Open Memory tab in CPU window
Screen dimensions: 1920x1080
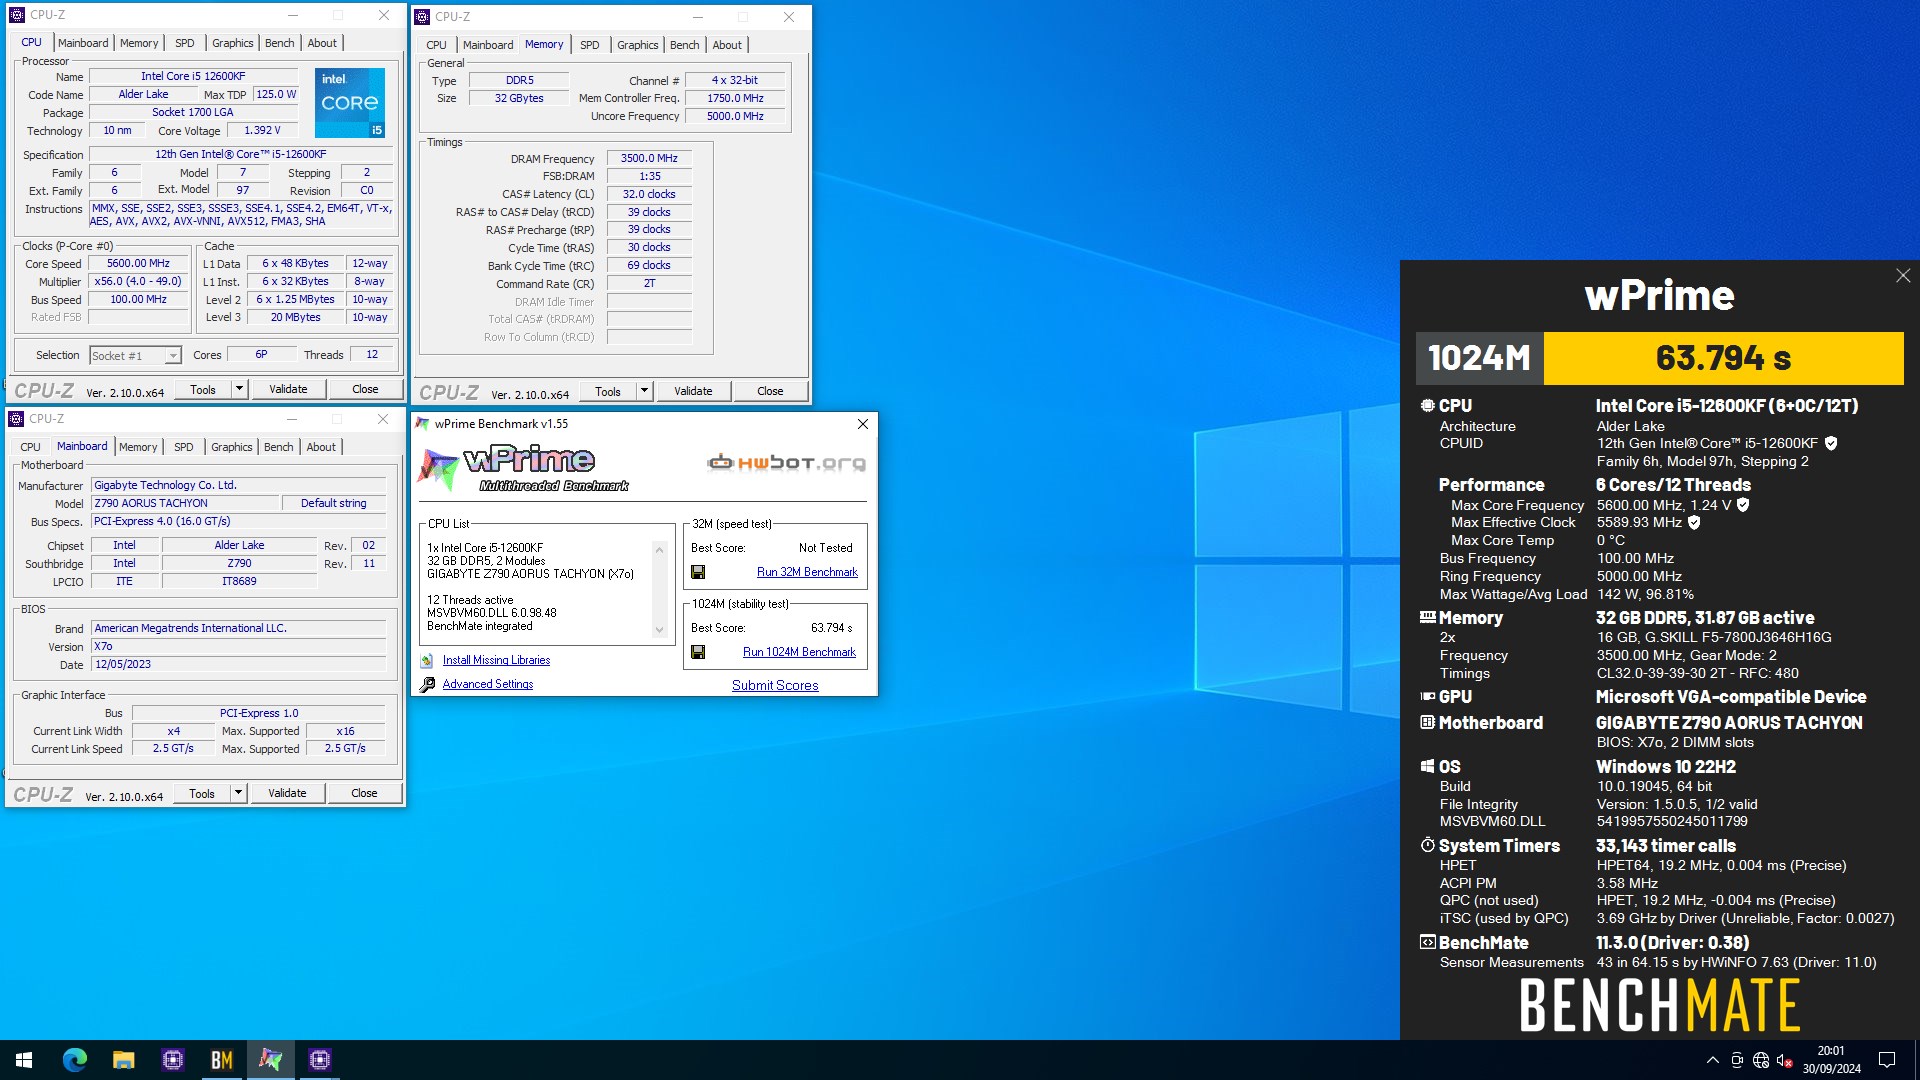click(x=139, y=43)
